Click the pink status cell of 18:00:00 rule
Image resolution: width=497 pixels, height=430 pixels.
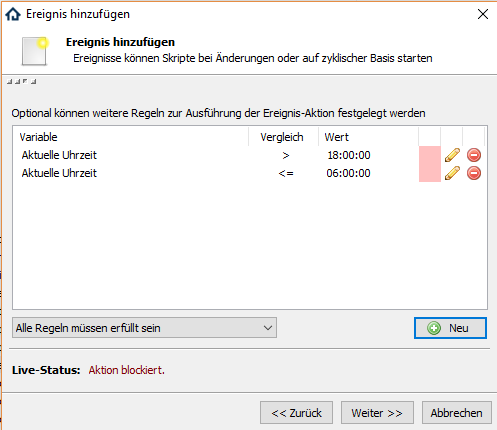[430, 155]
